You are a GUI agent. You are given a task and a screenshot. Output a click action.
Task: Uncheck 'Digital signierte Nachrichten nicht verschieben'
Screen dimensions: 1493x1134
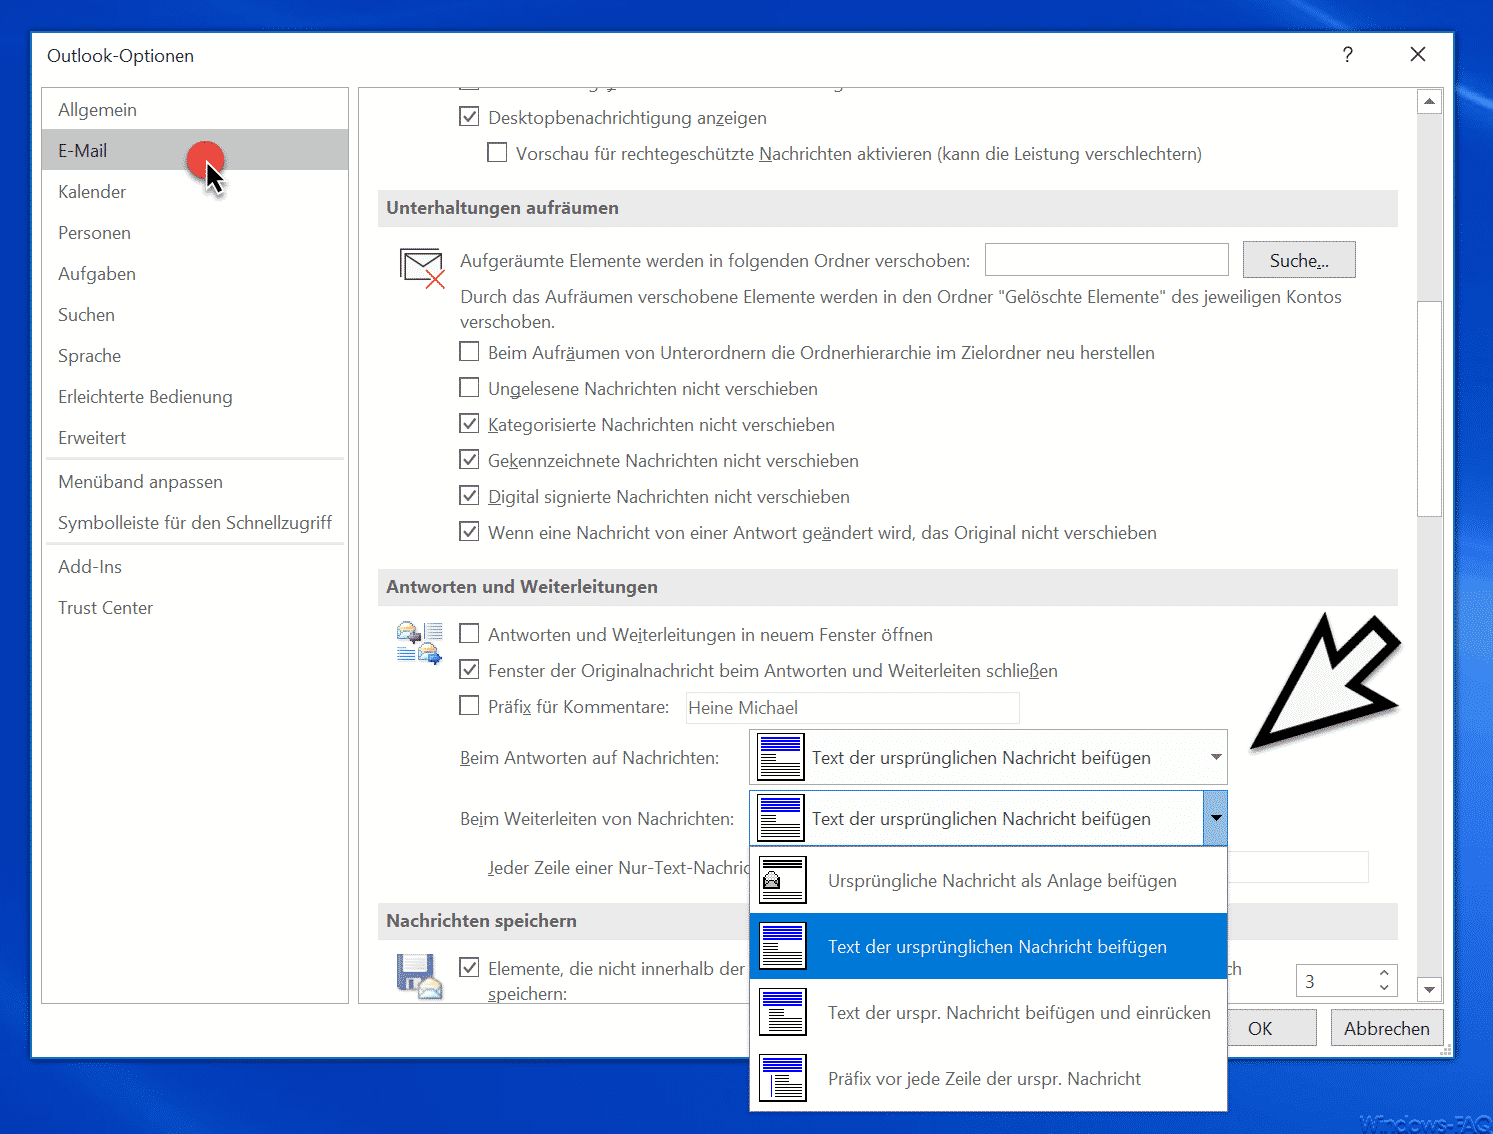click(x=469, y=496)
